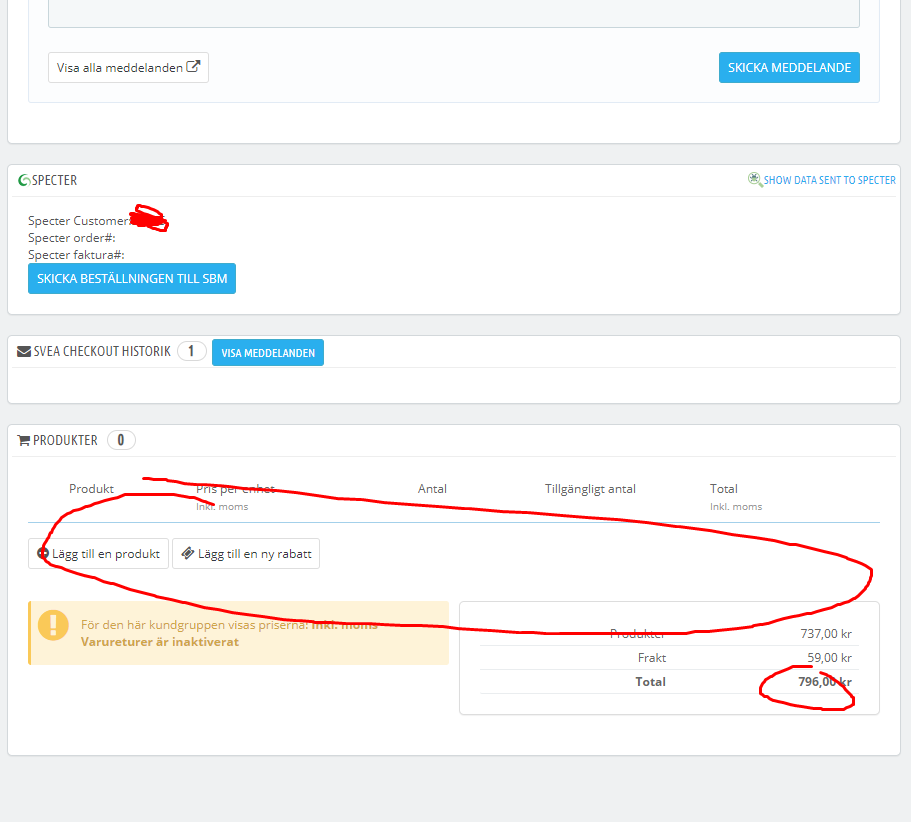This screenshot has height=822, width=911.
Task: Click shopping cart icon in Produkter header
Action: pos(24,440)
